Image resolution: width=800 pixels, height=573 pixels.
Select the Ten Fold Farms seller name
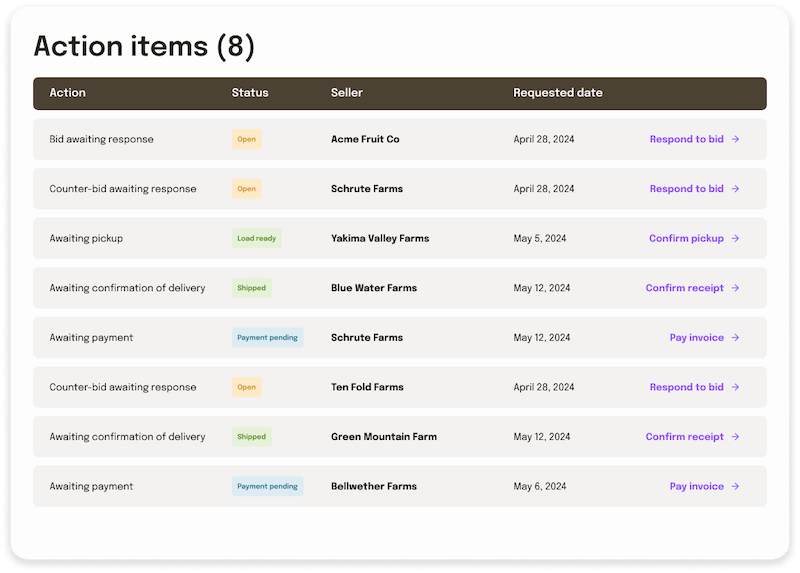pyautogui.click(x=367, y=387)
